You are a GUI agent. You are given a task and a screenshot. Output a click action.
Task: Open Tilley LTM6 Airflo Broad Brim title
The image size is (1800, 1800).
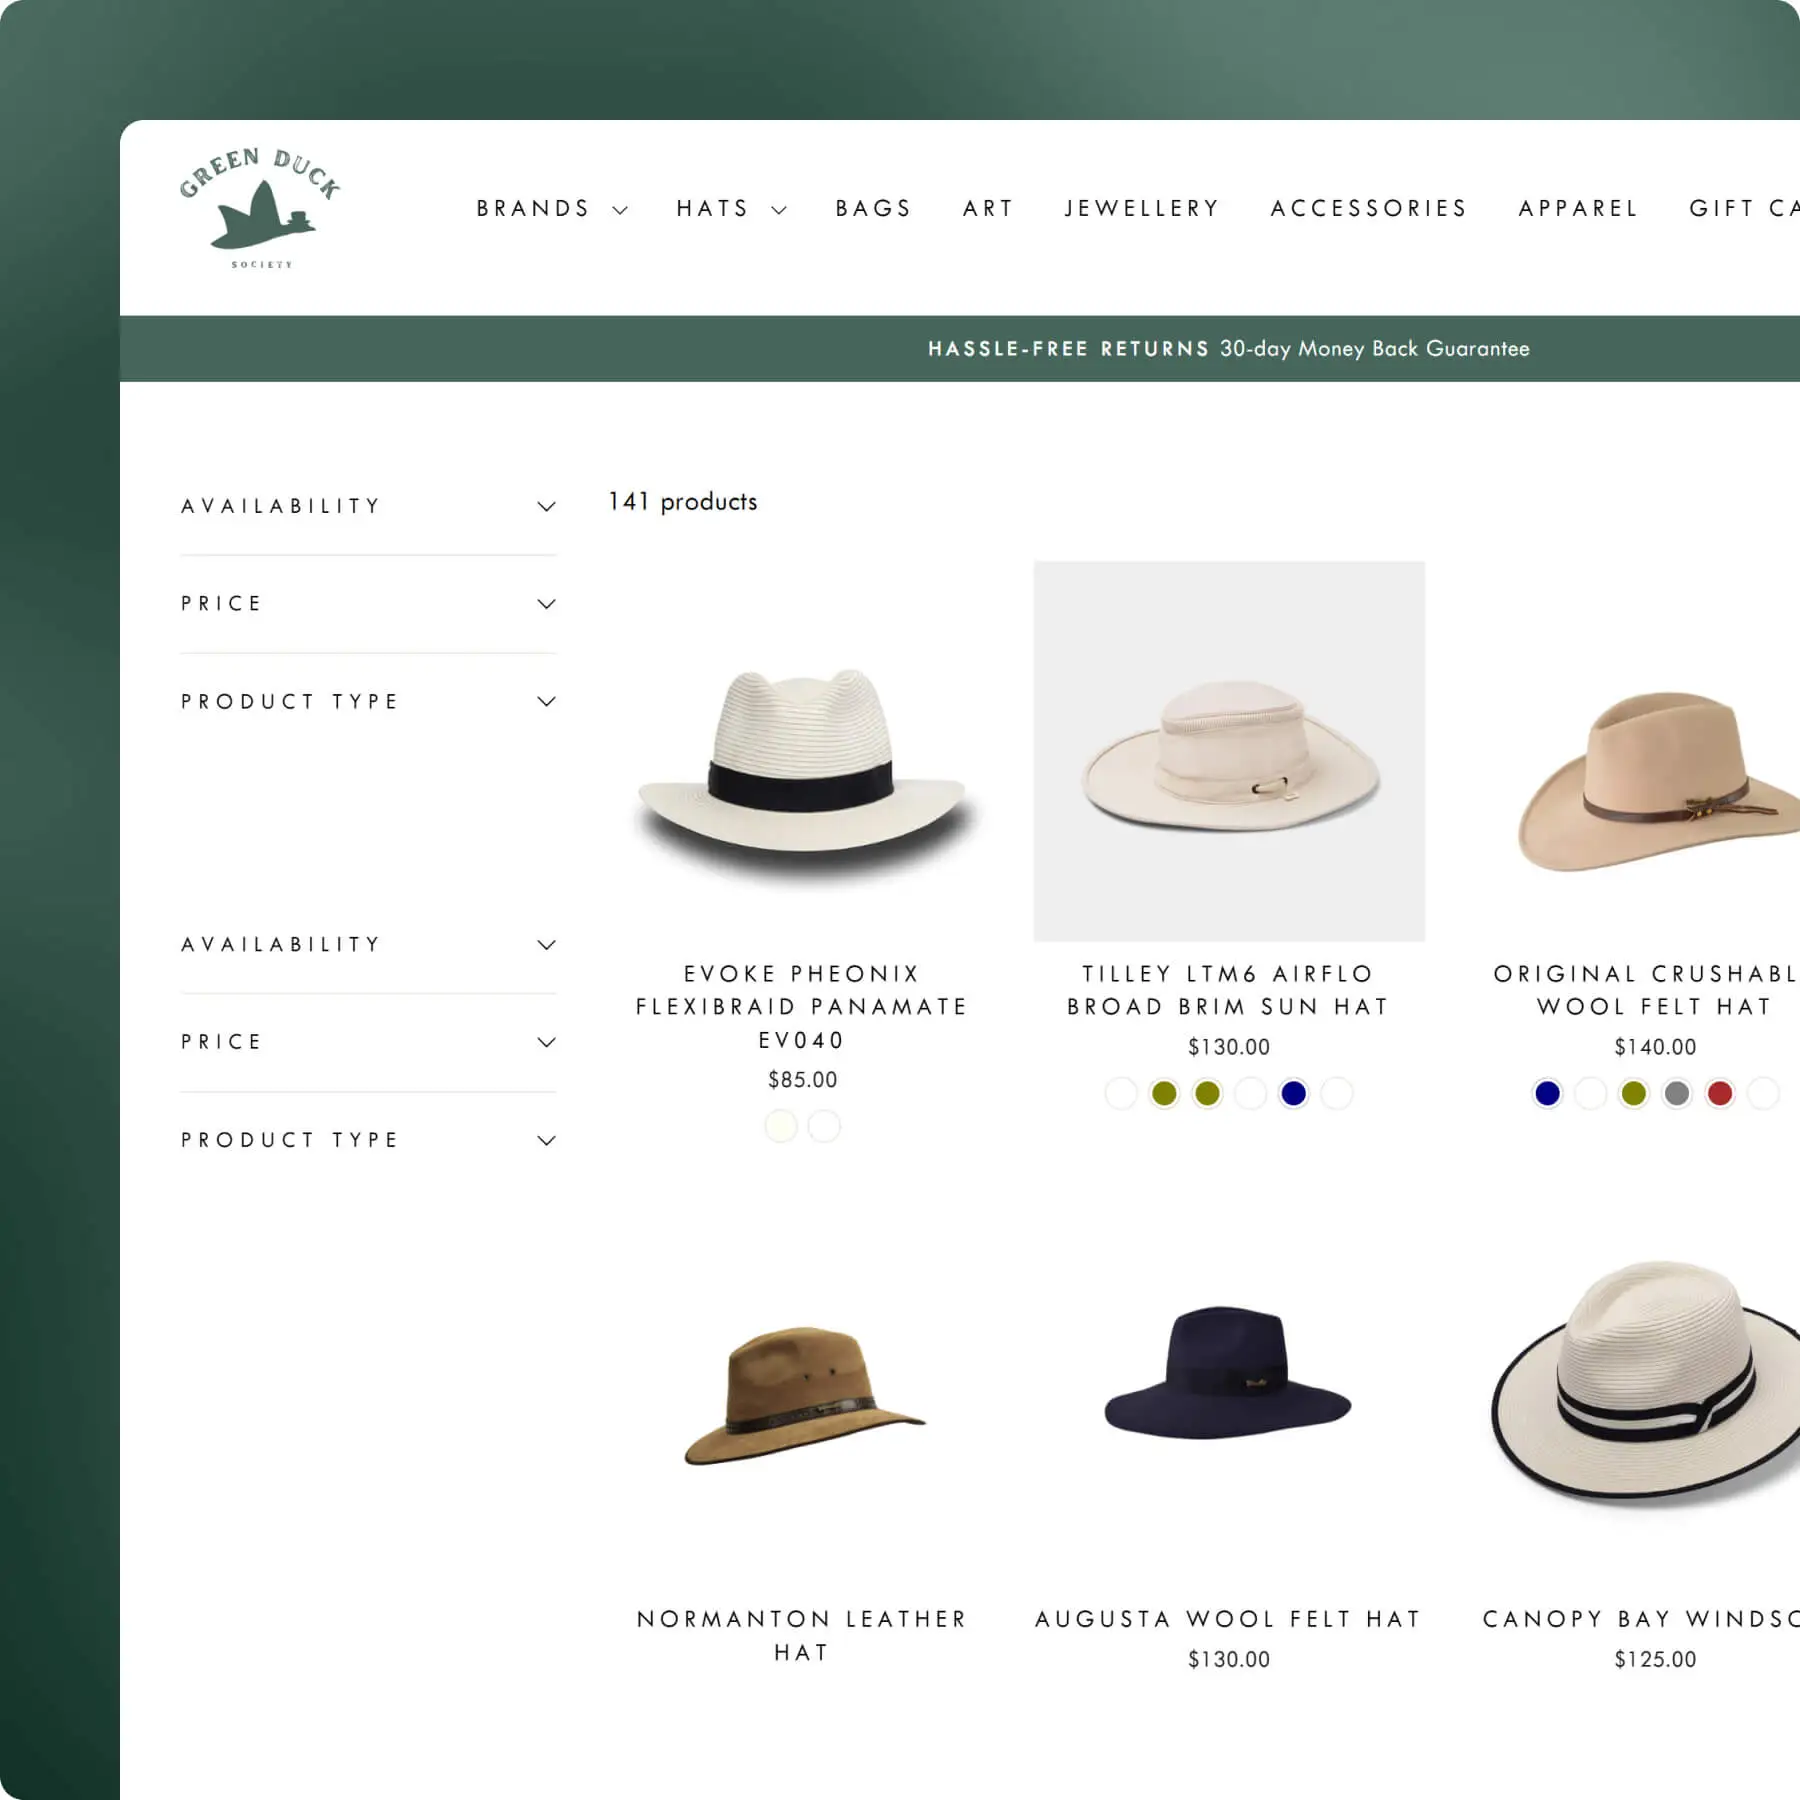(1229, 990)
